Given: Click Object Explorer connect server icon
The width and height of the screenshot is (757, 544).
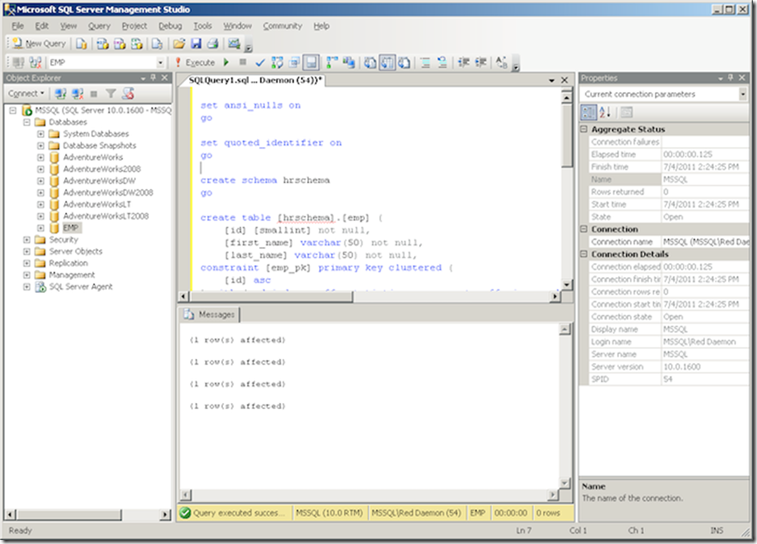Looking at the screenshot, I should coord(60,93).
